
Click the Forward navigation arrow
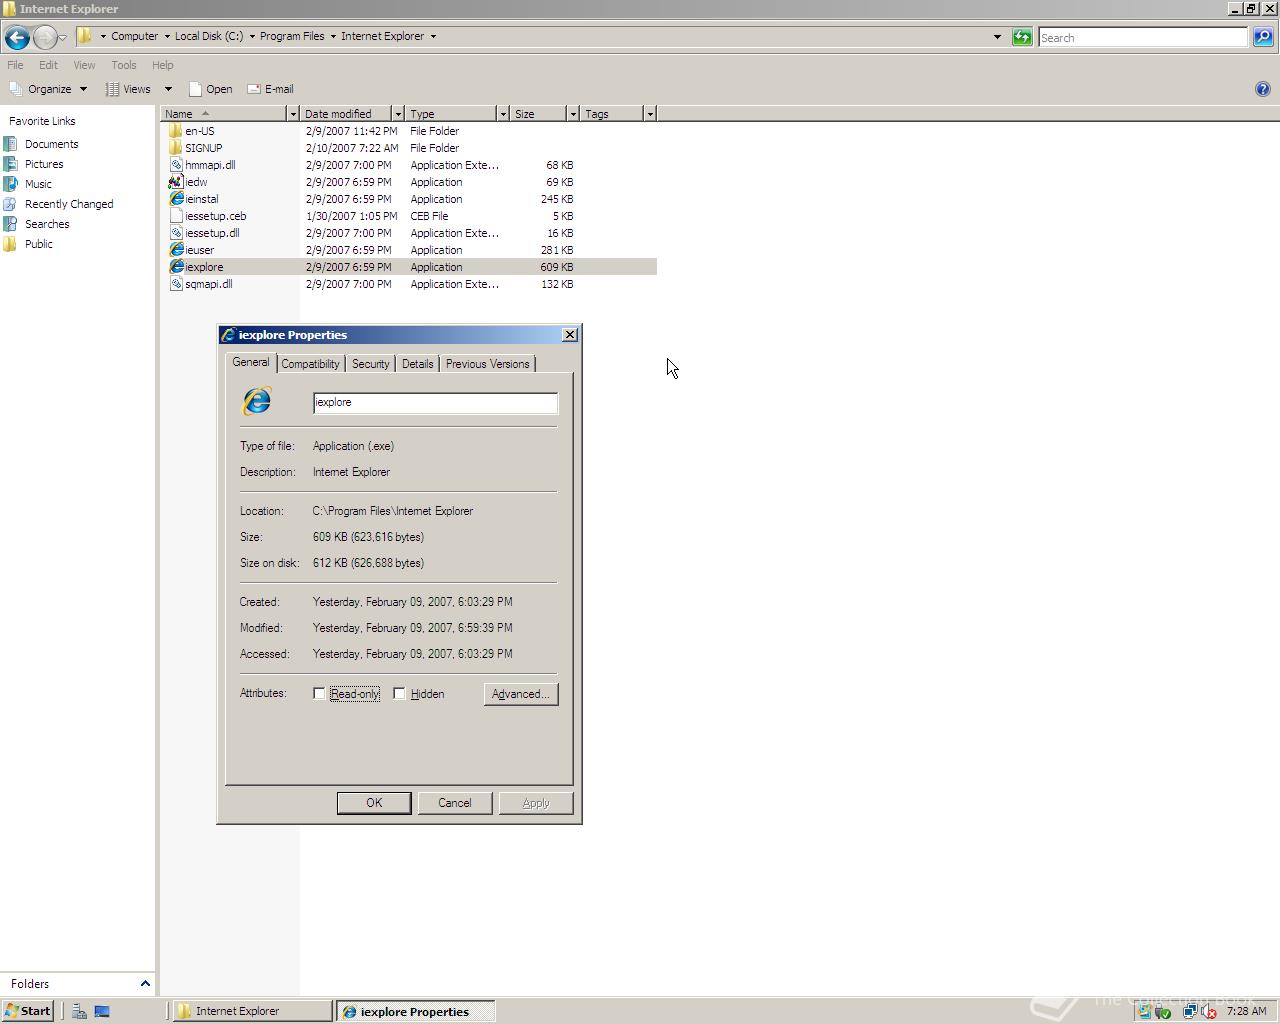pyautogui.click(x=45, y=38)
